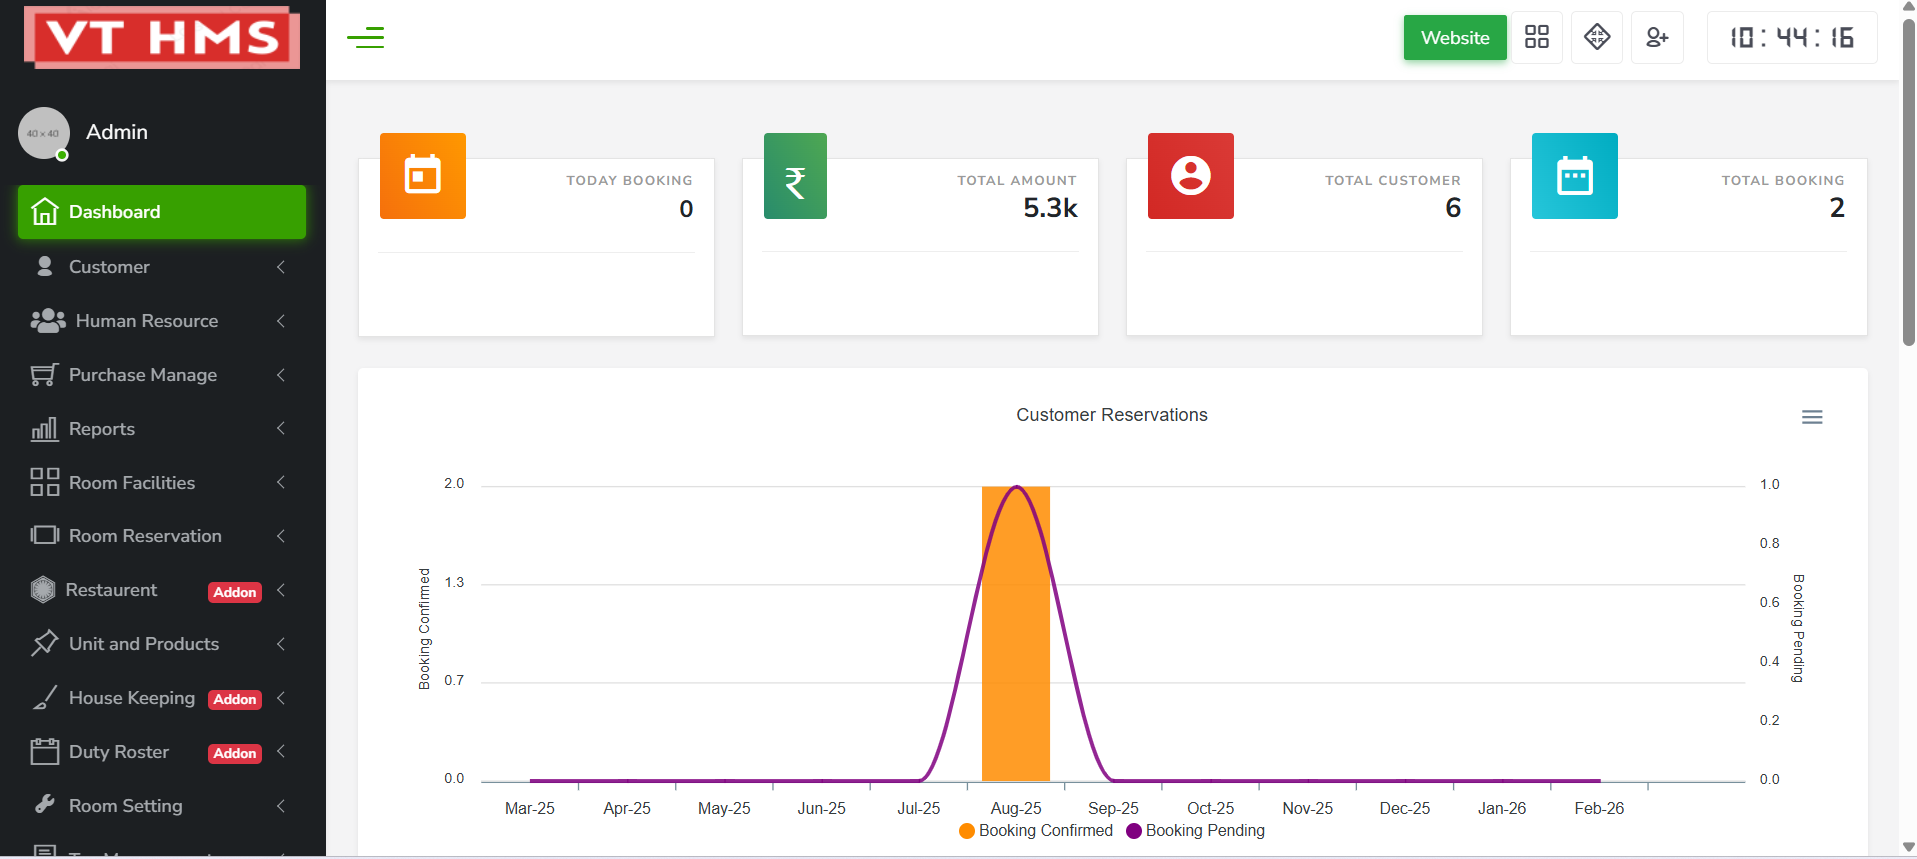Toggle the Booking Confirmed legend series
The width and height of the screenshot is (1917, 859).
coord(1036,831)
